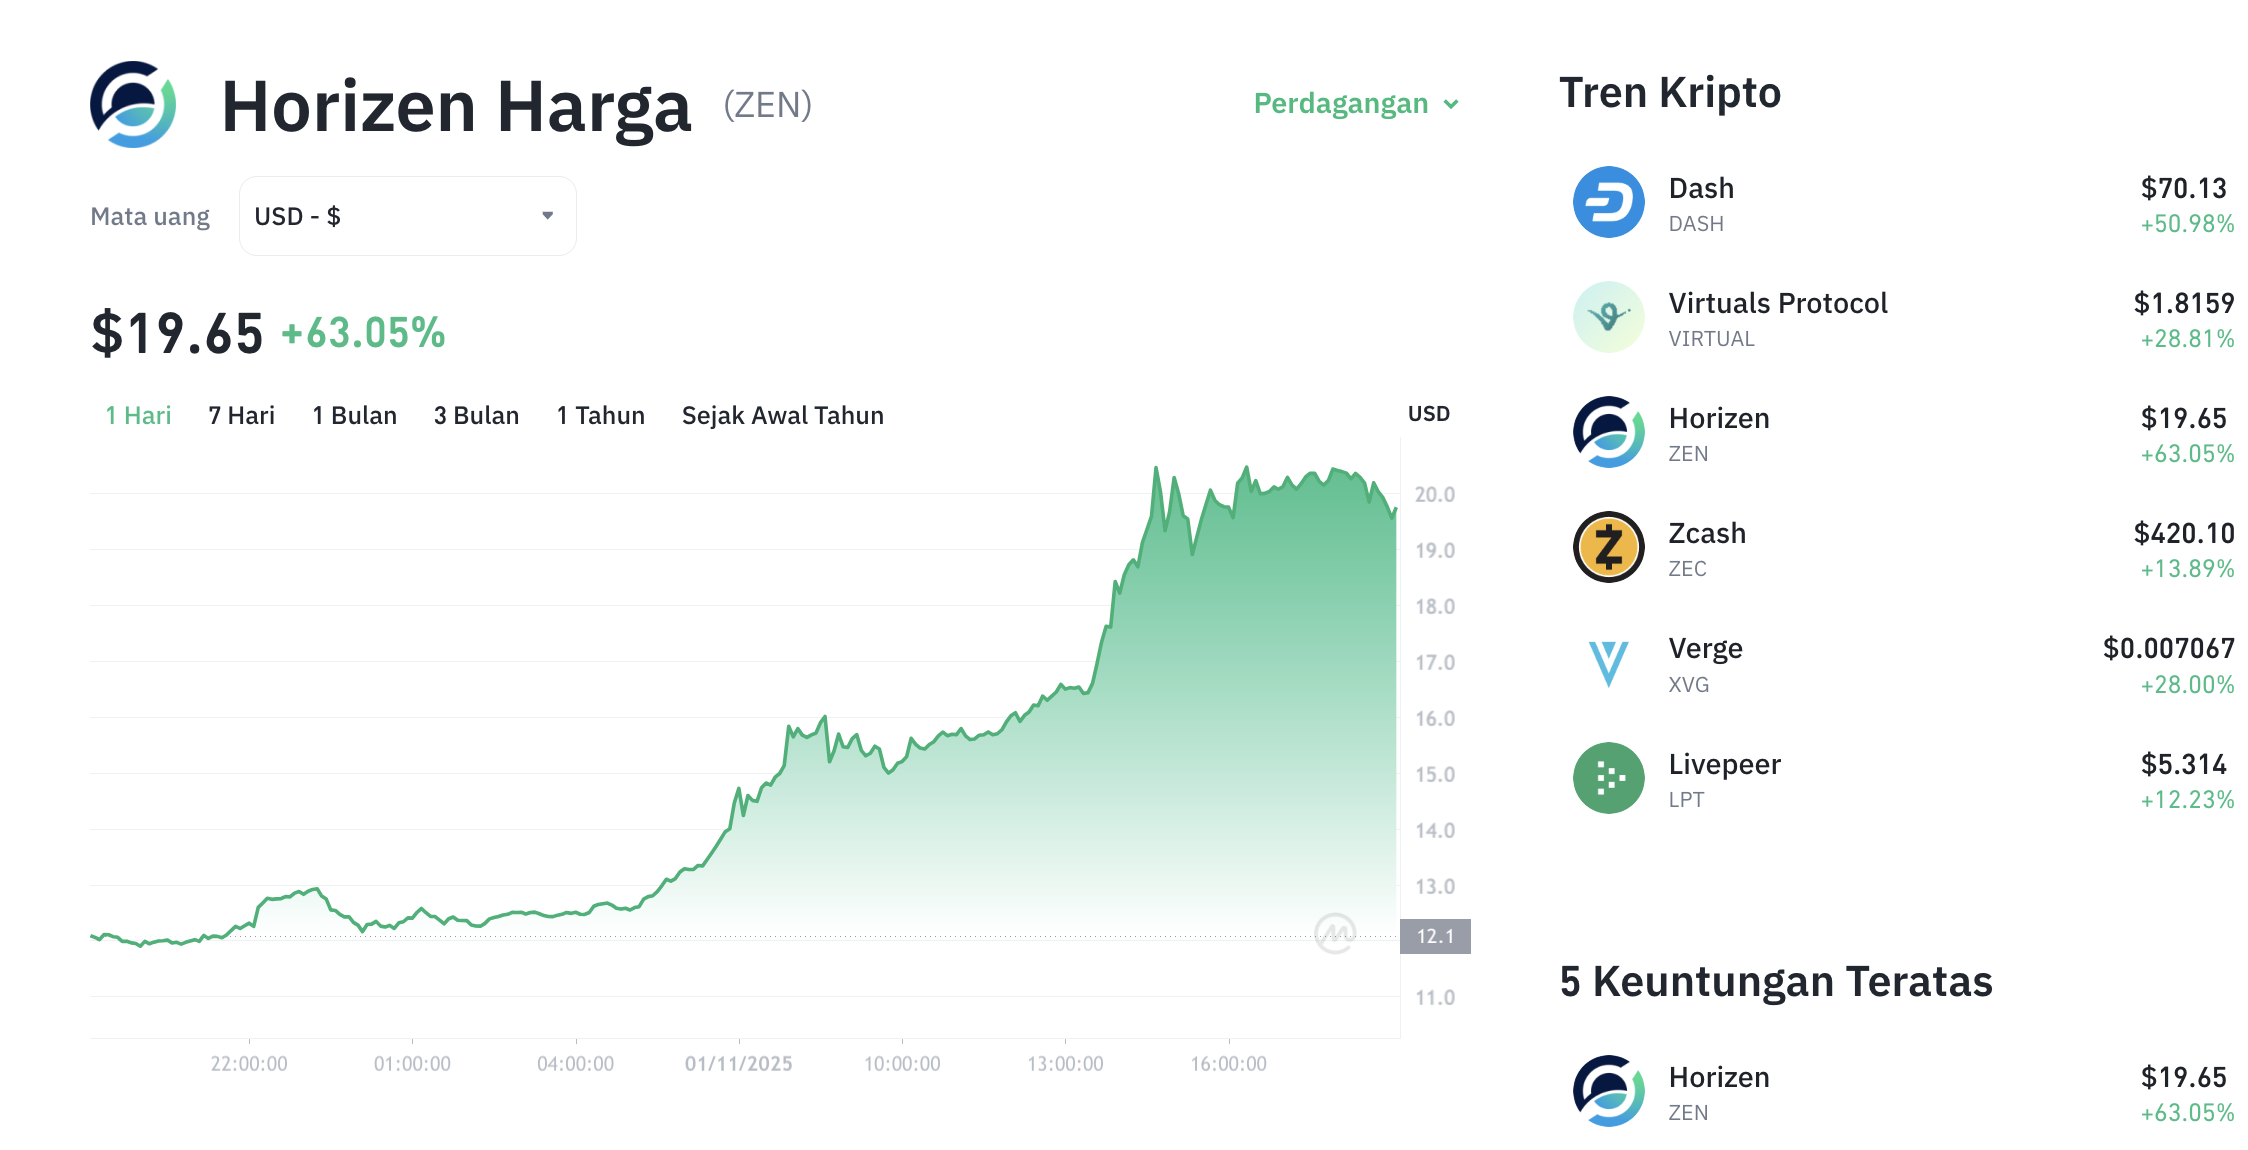Click the Horizen logo next to the page title
Screen dimensions: 2248x1150
[x=133, y=105]
